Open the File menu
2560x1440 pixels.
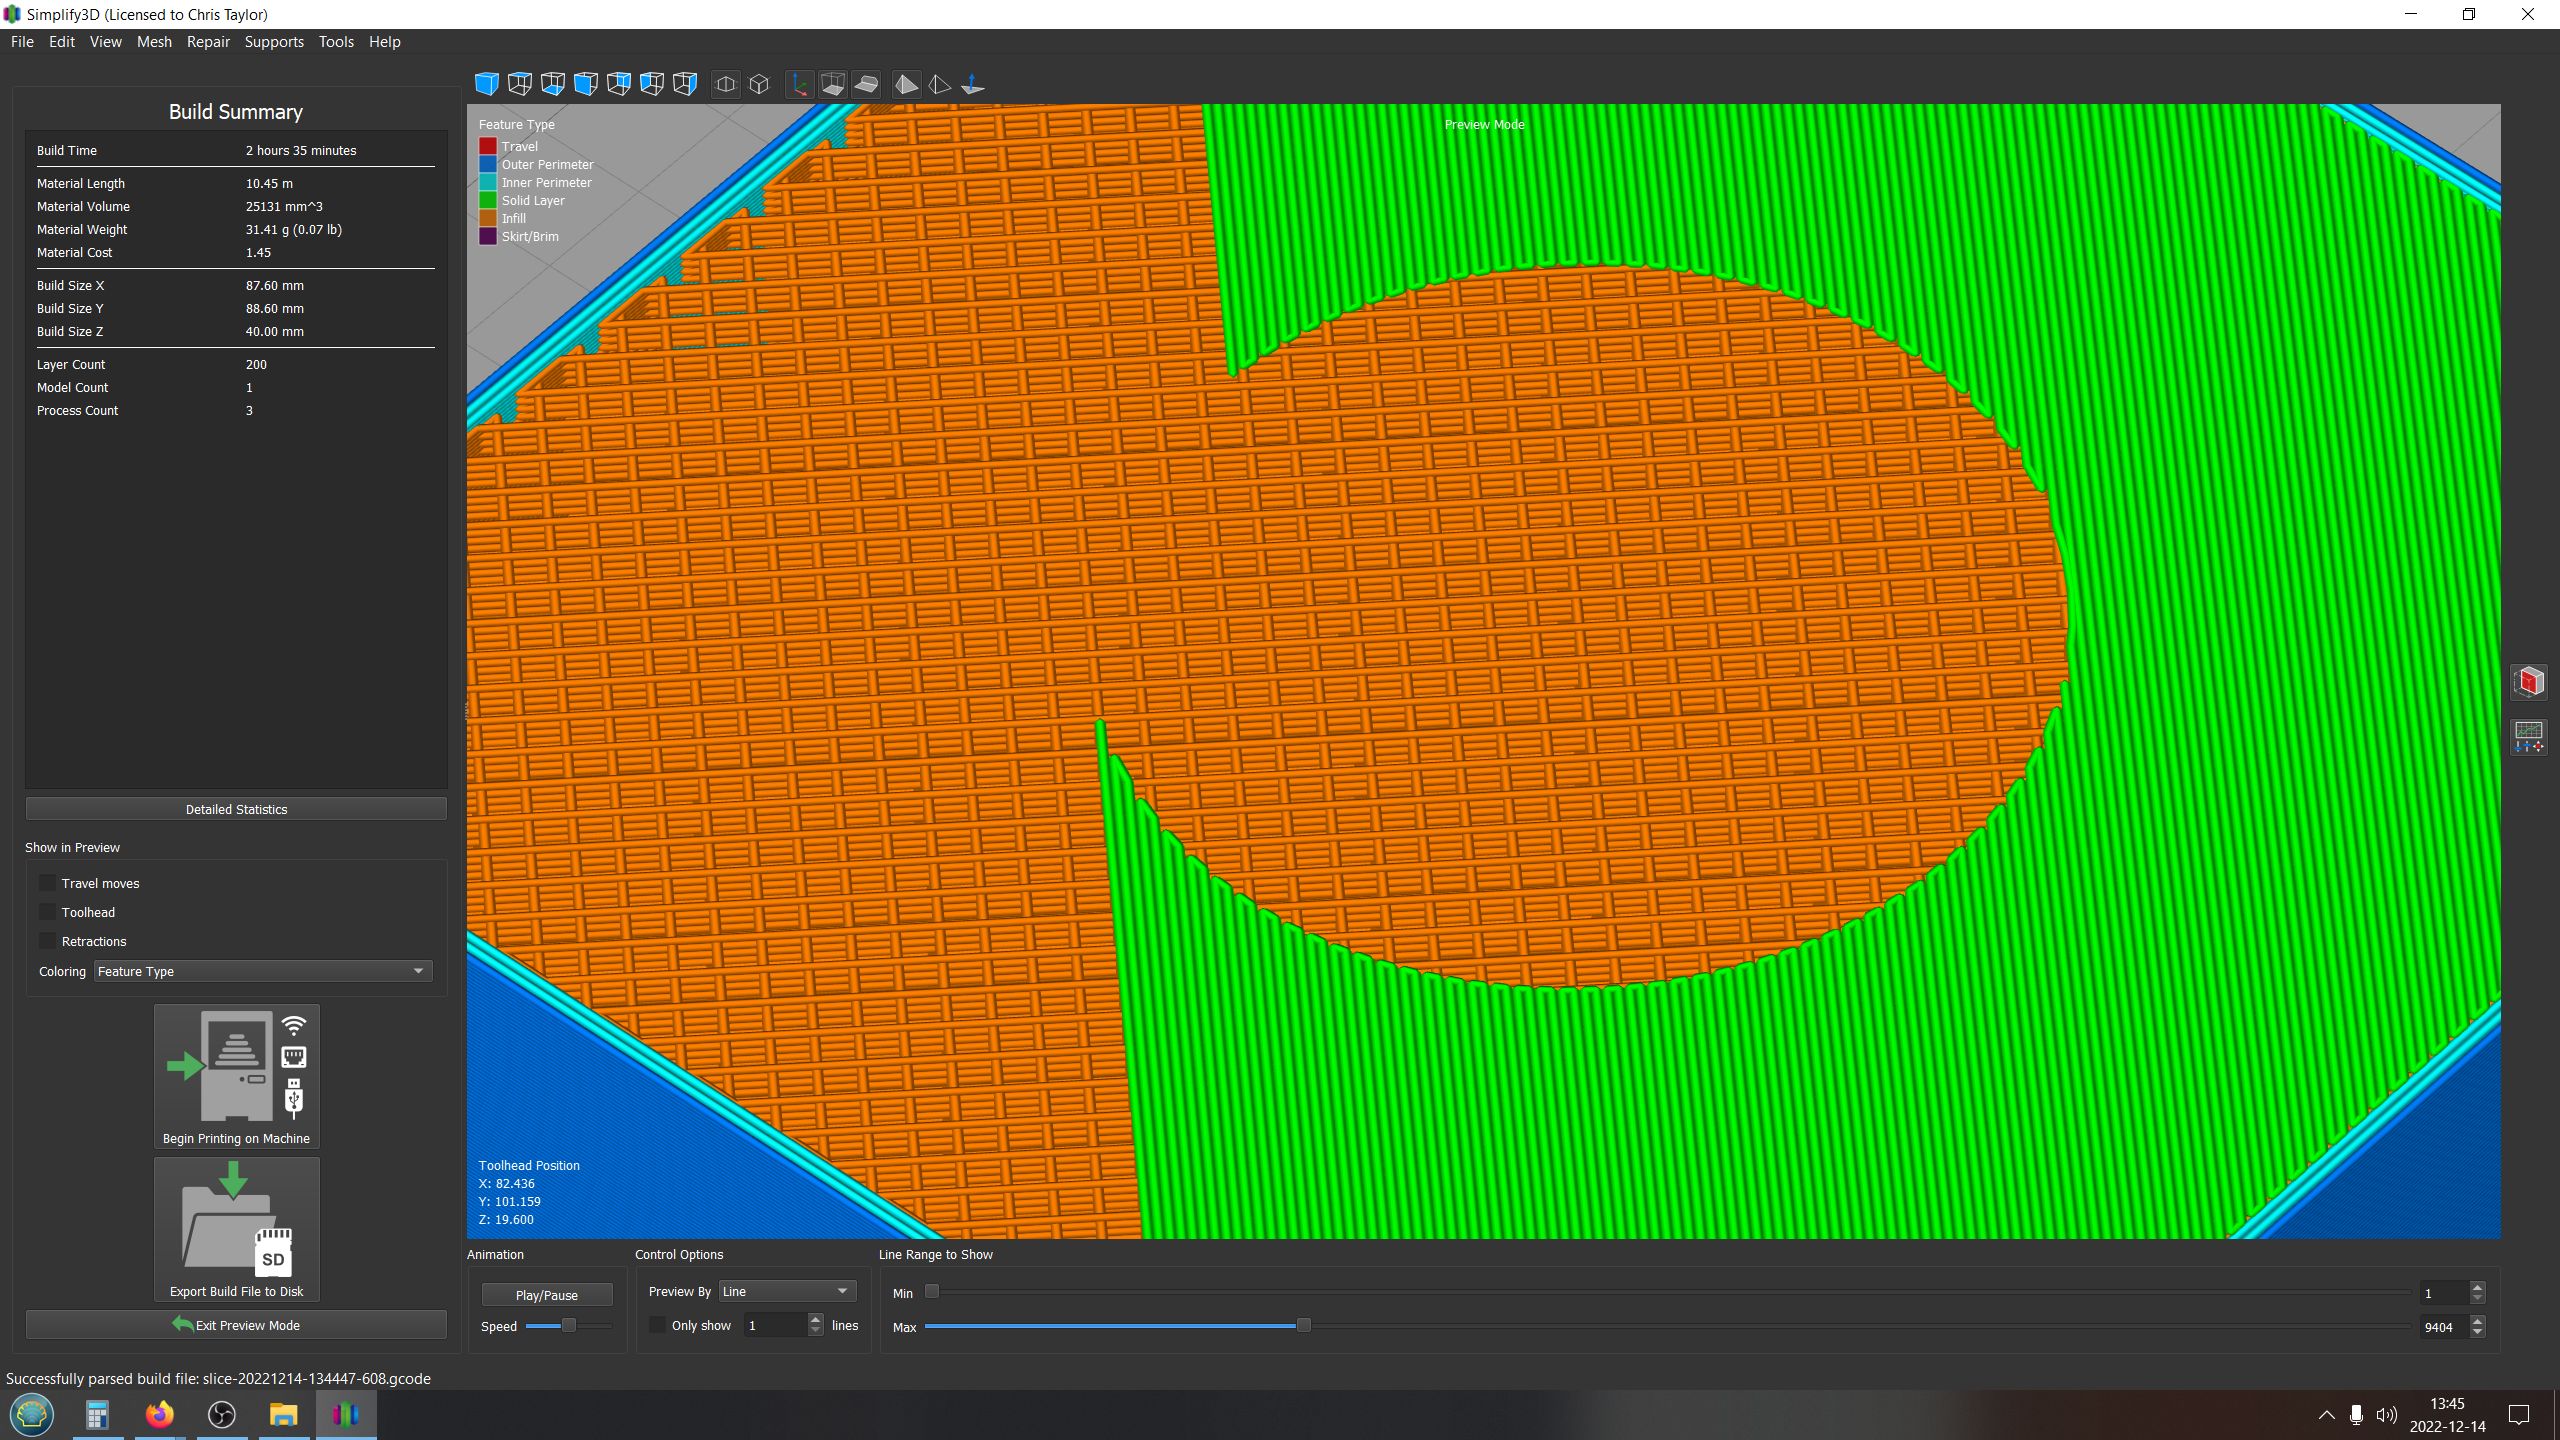(x=22, y=42)
